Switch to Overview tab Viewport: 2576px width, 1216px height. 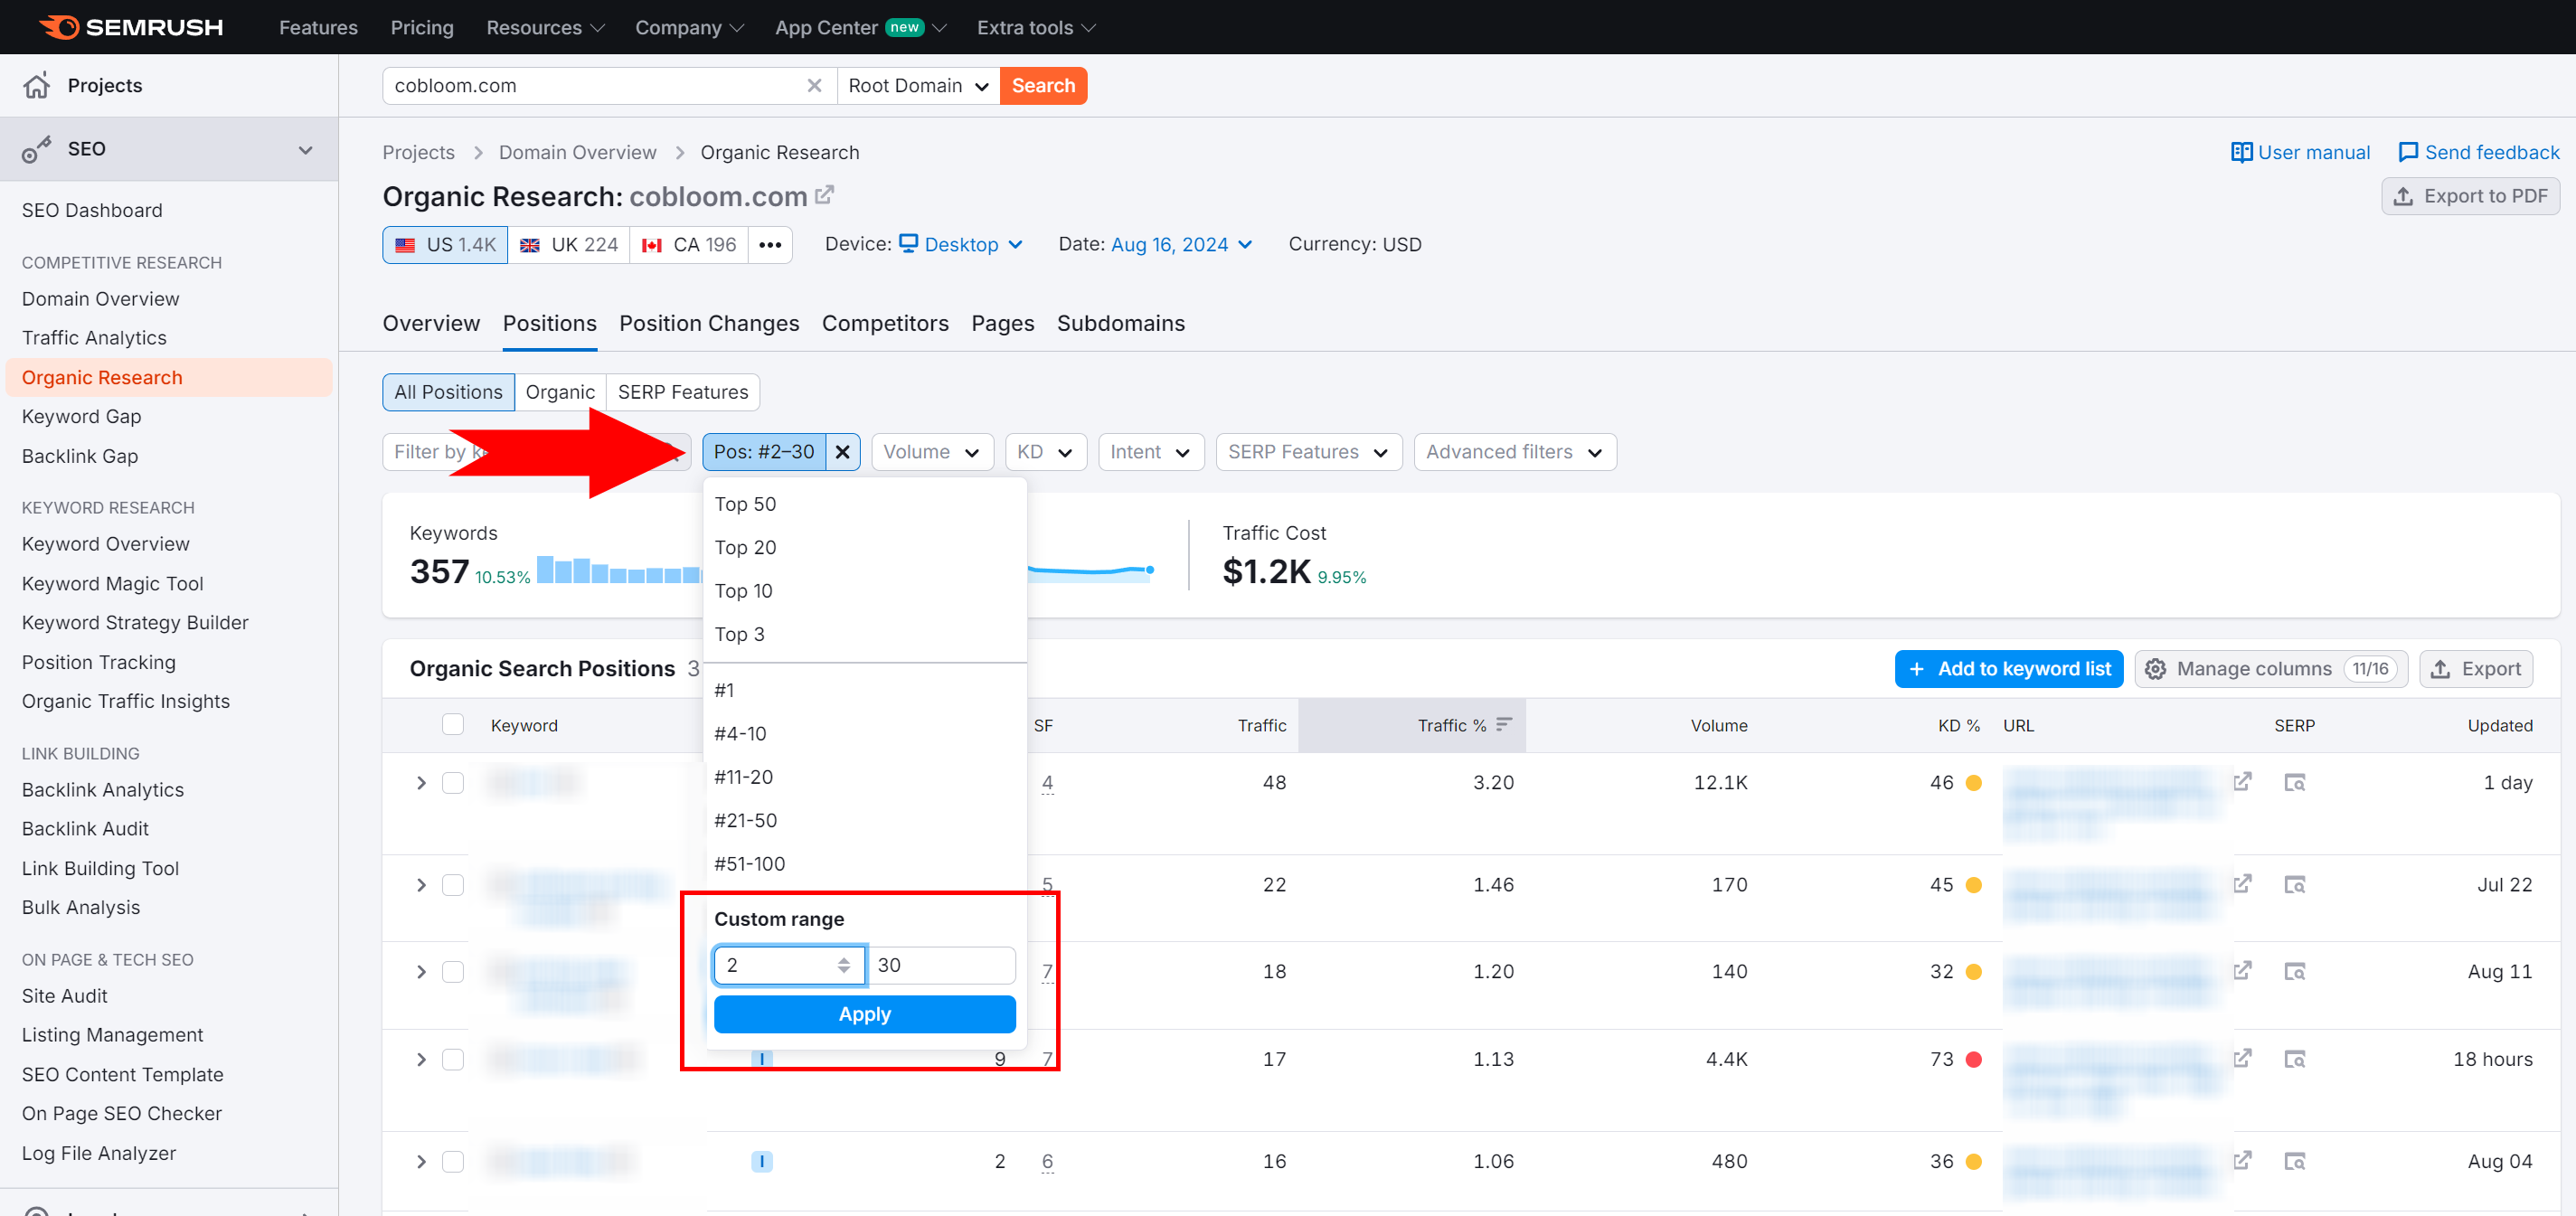(x=431, y=324)
